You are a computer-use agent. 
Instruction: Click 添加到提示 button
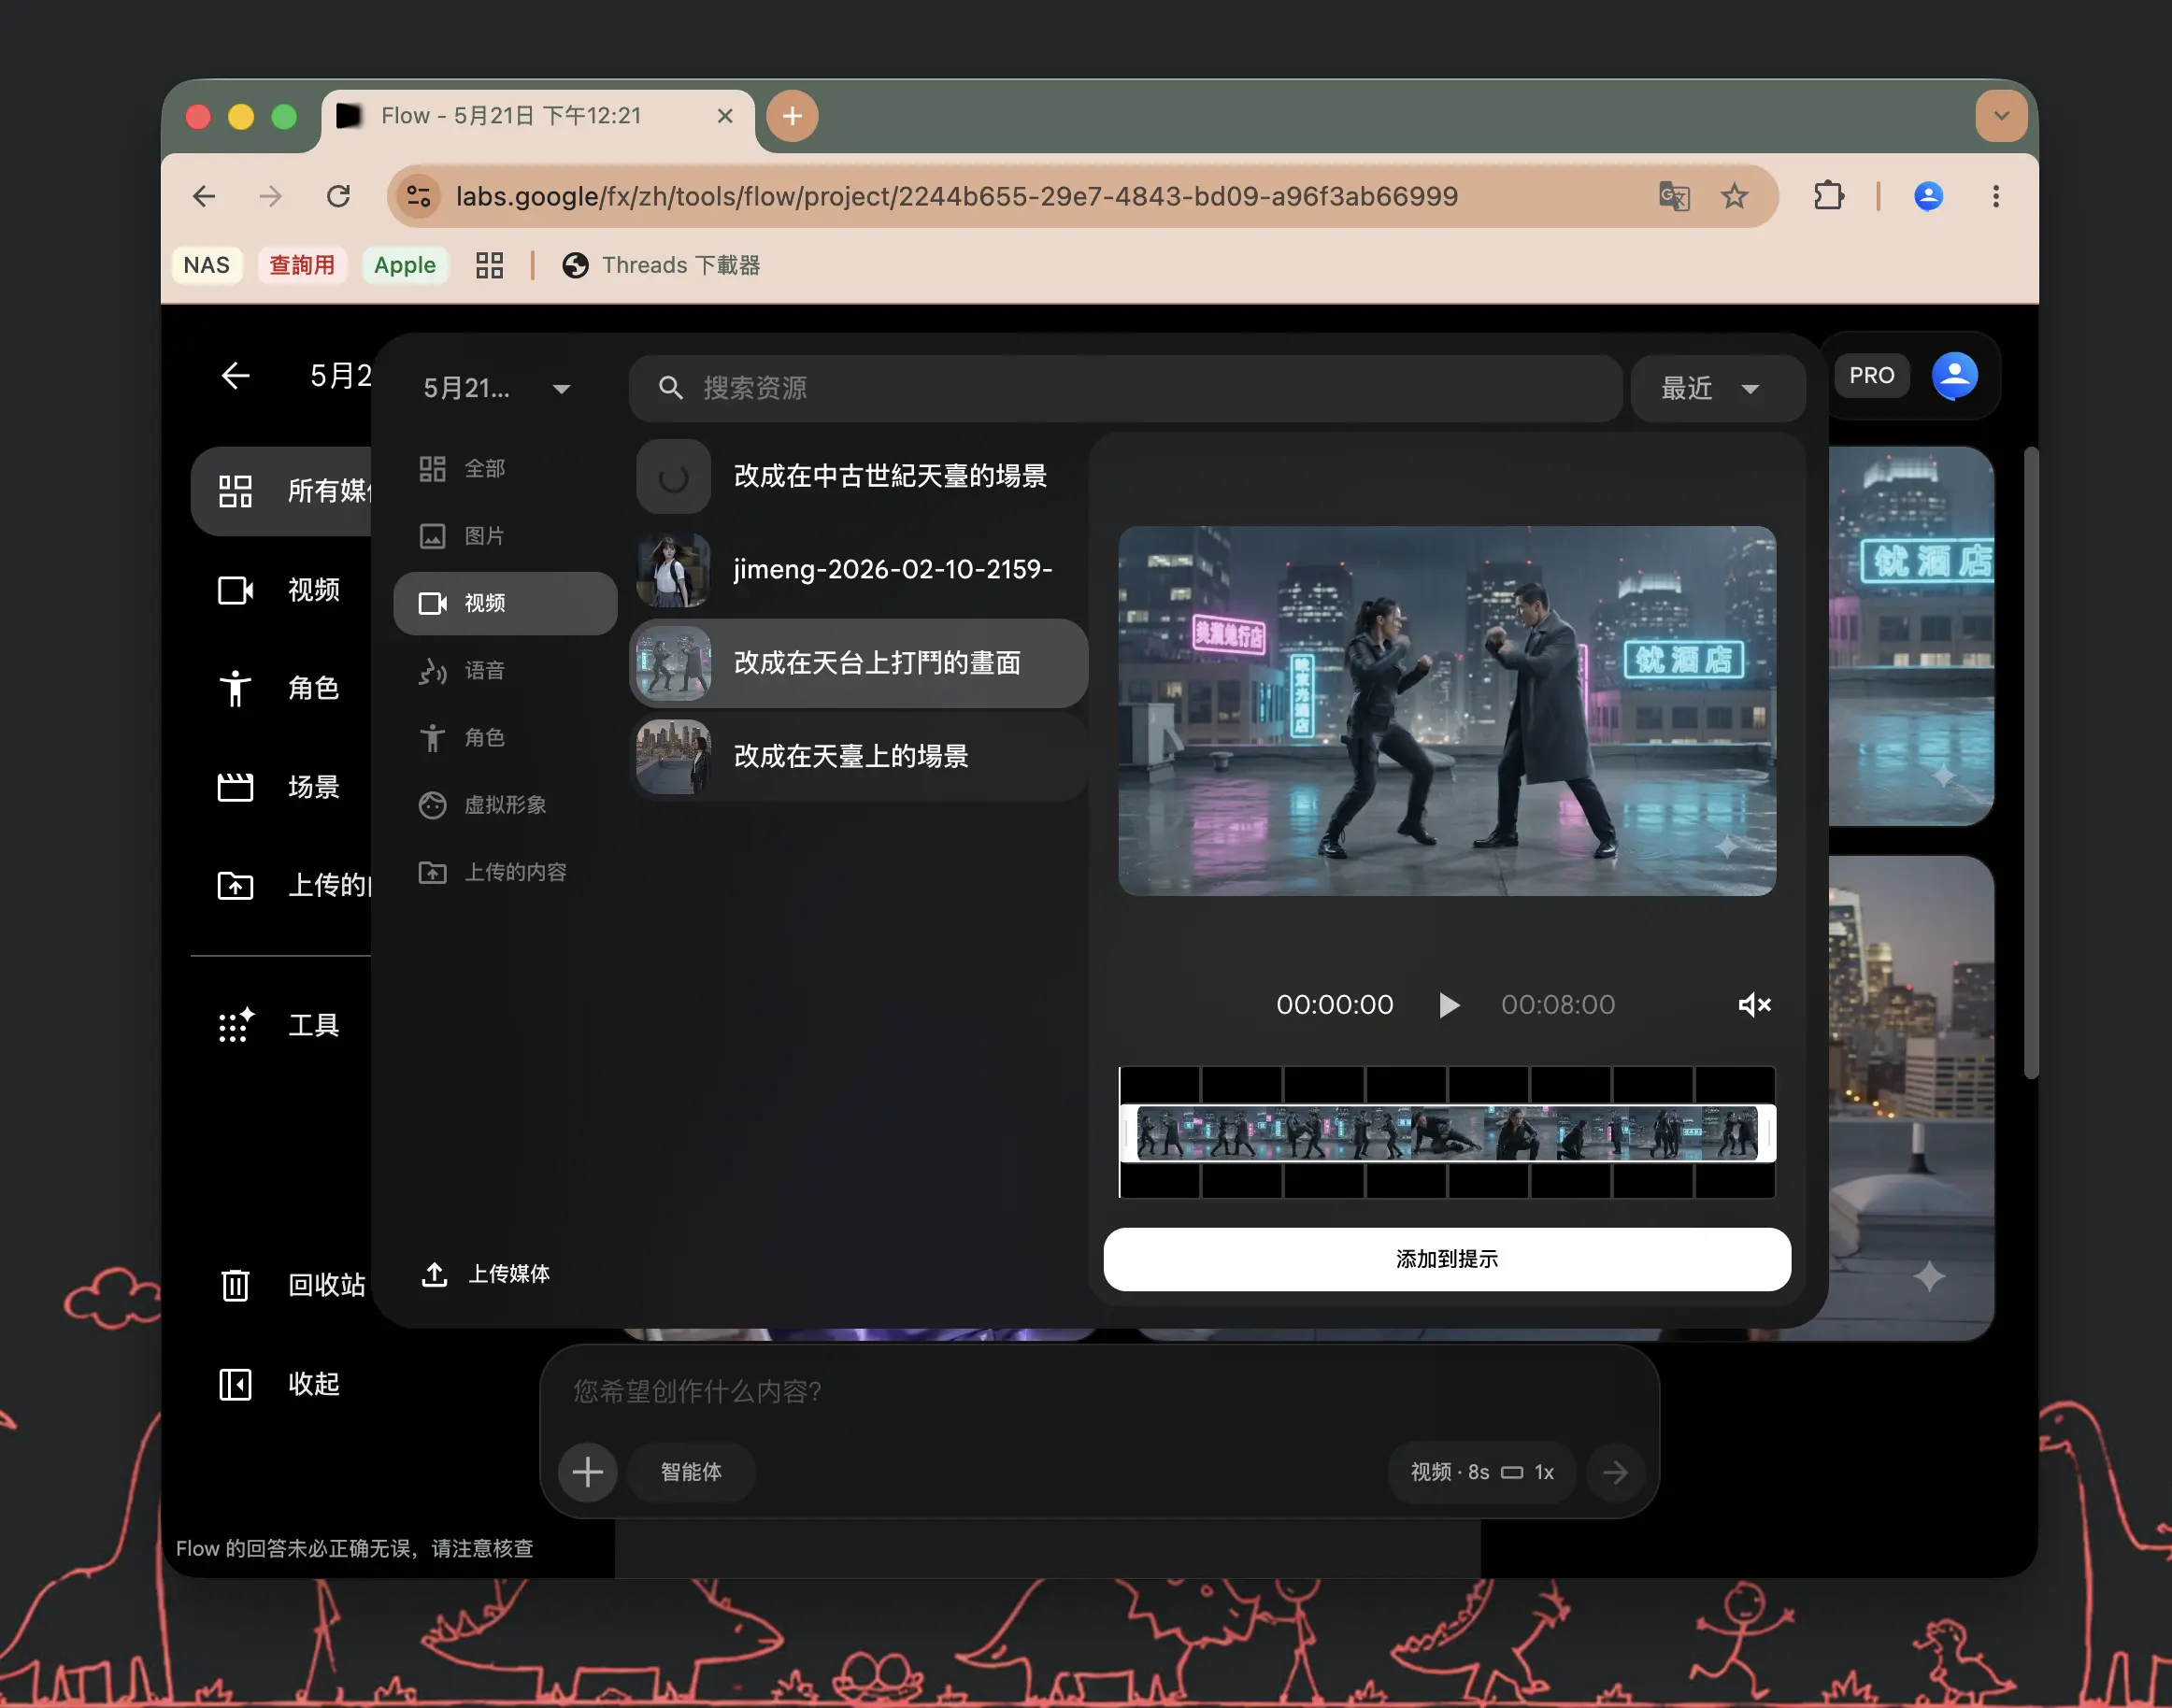[x=1446, y=1259]
